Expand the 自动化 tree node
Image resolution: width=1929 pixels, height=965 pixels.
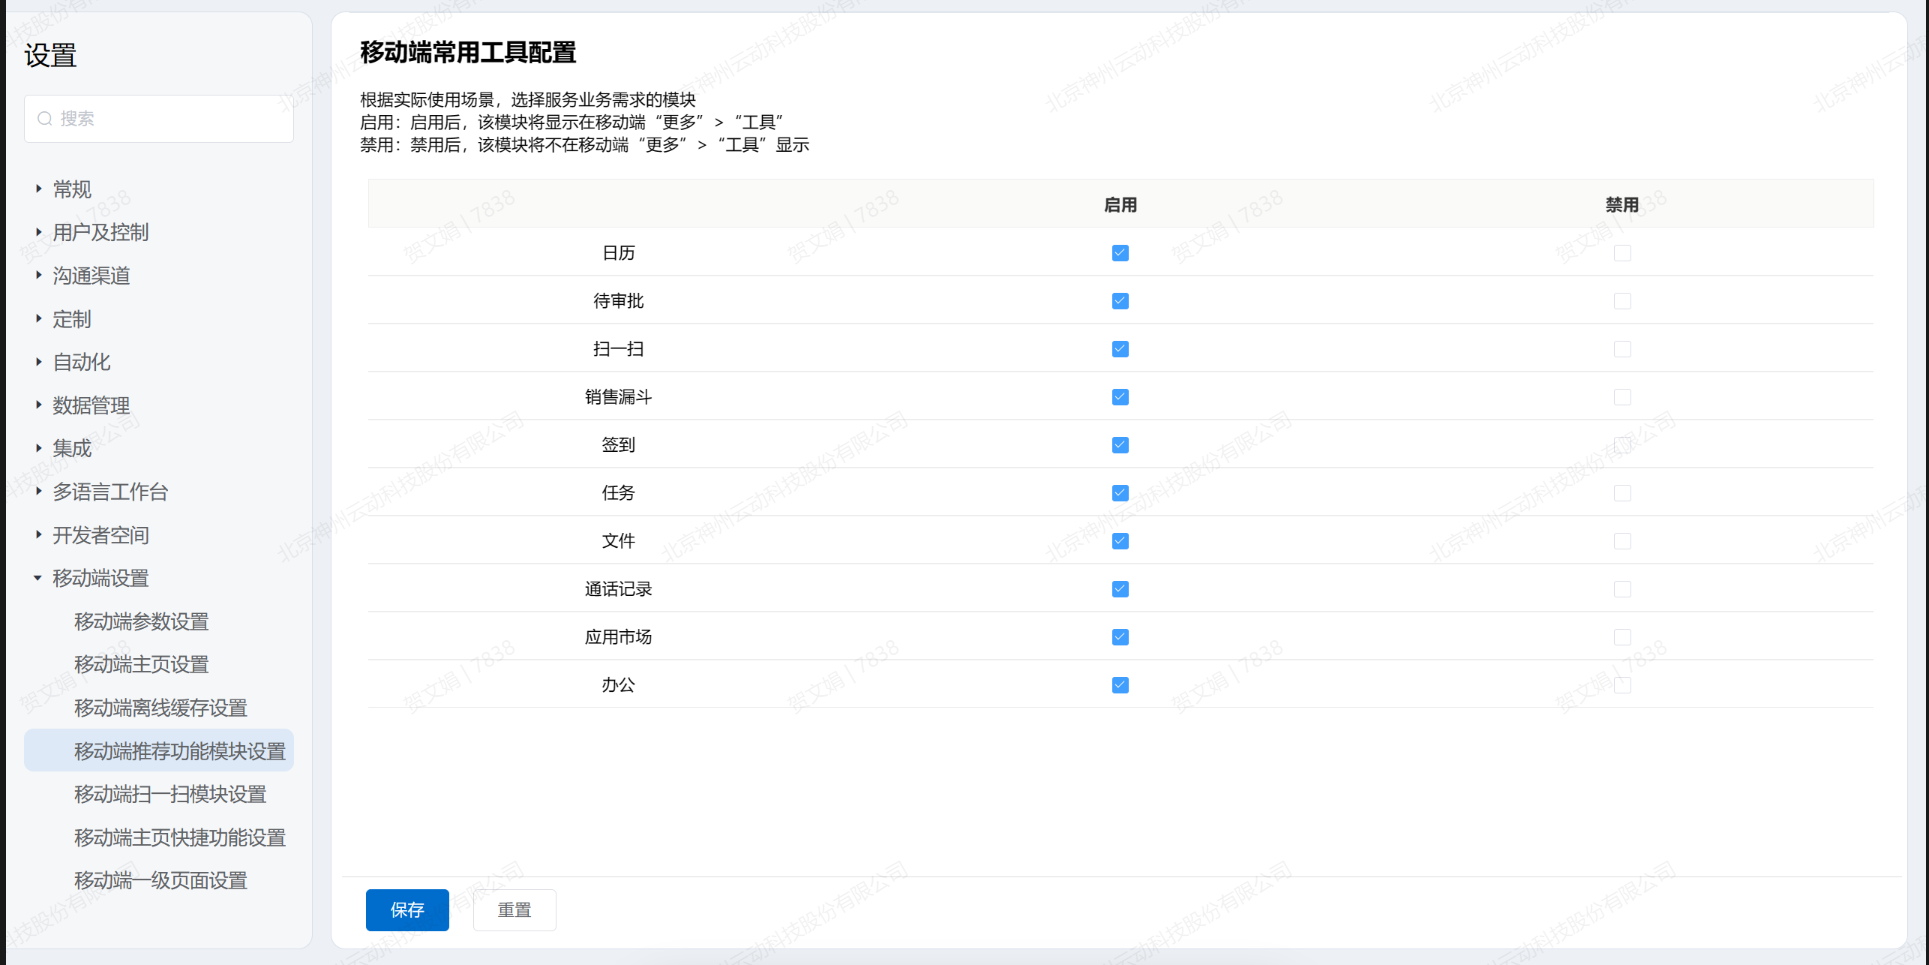click(x=81, y=362)
